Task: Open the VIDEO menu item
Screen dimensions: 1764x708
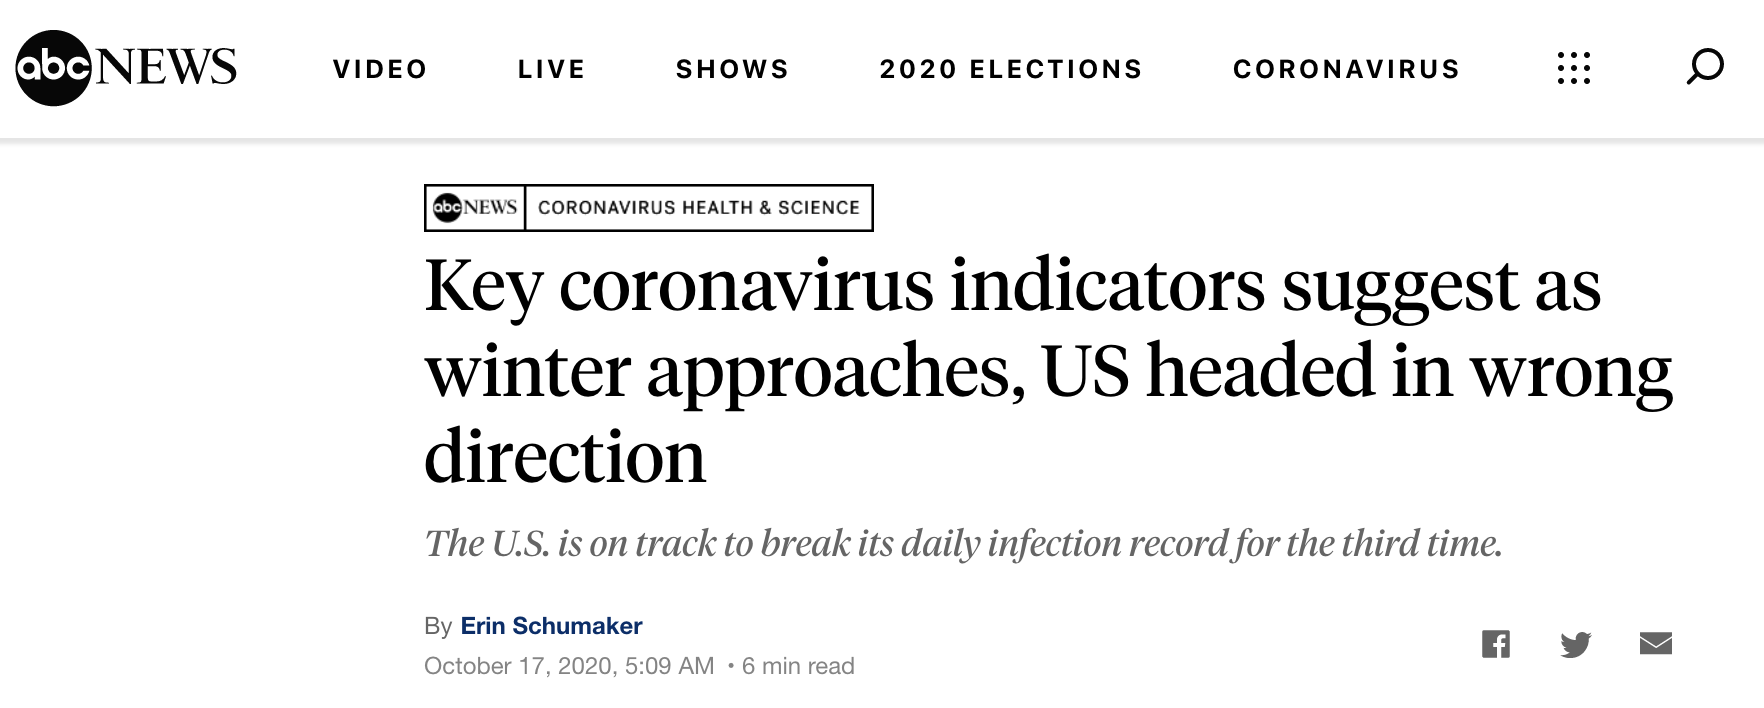Action: pos(380,69)
